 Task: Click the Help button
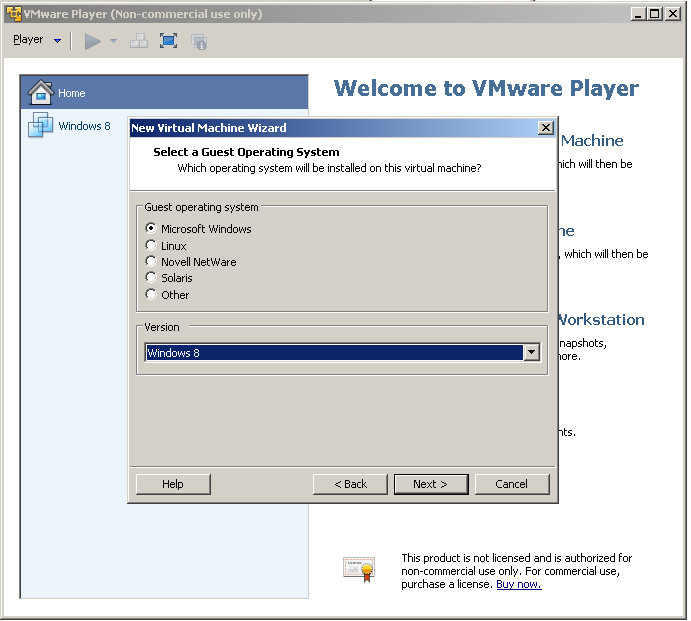point(173,484)
